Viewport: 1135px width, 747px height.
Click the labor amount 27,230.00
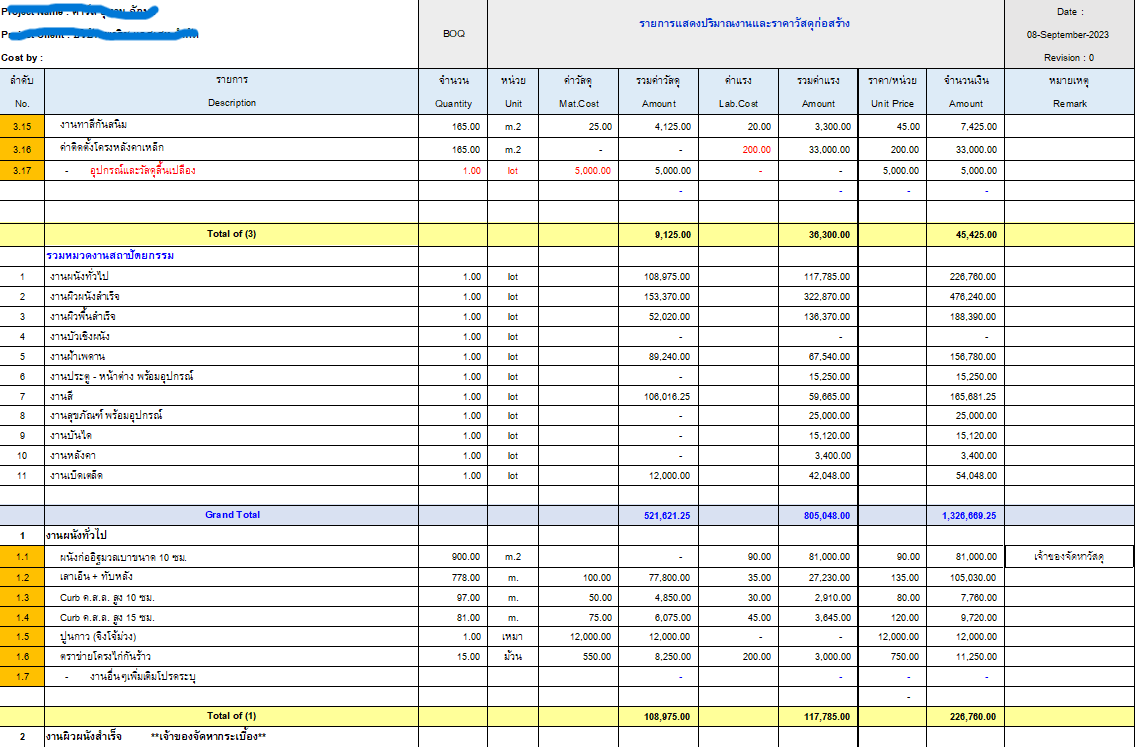coord(830,578)
